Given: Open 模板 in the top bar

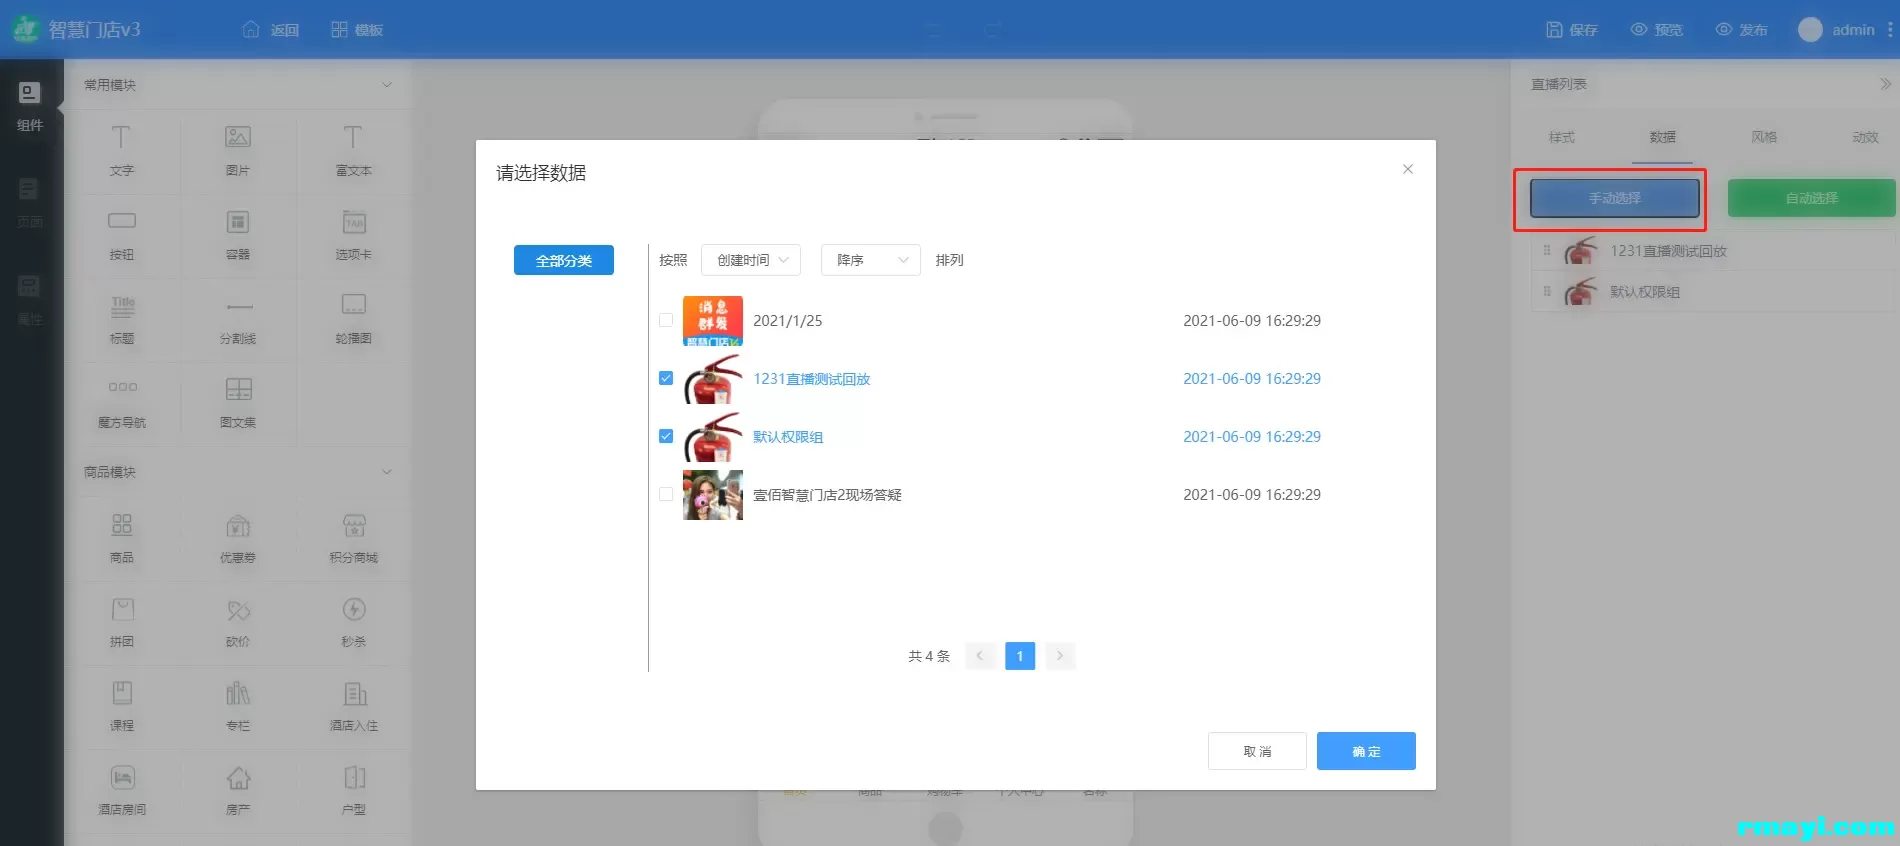Looking at the screenshot, I should [357, 30].
